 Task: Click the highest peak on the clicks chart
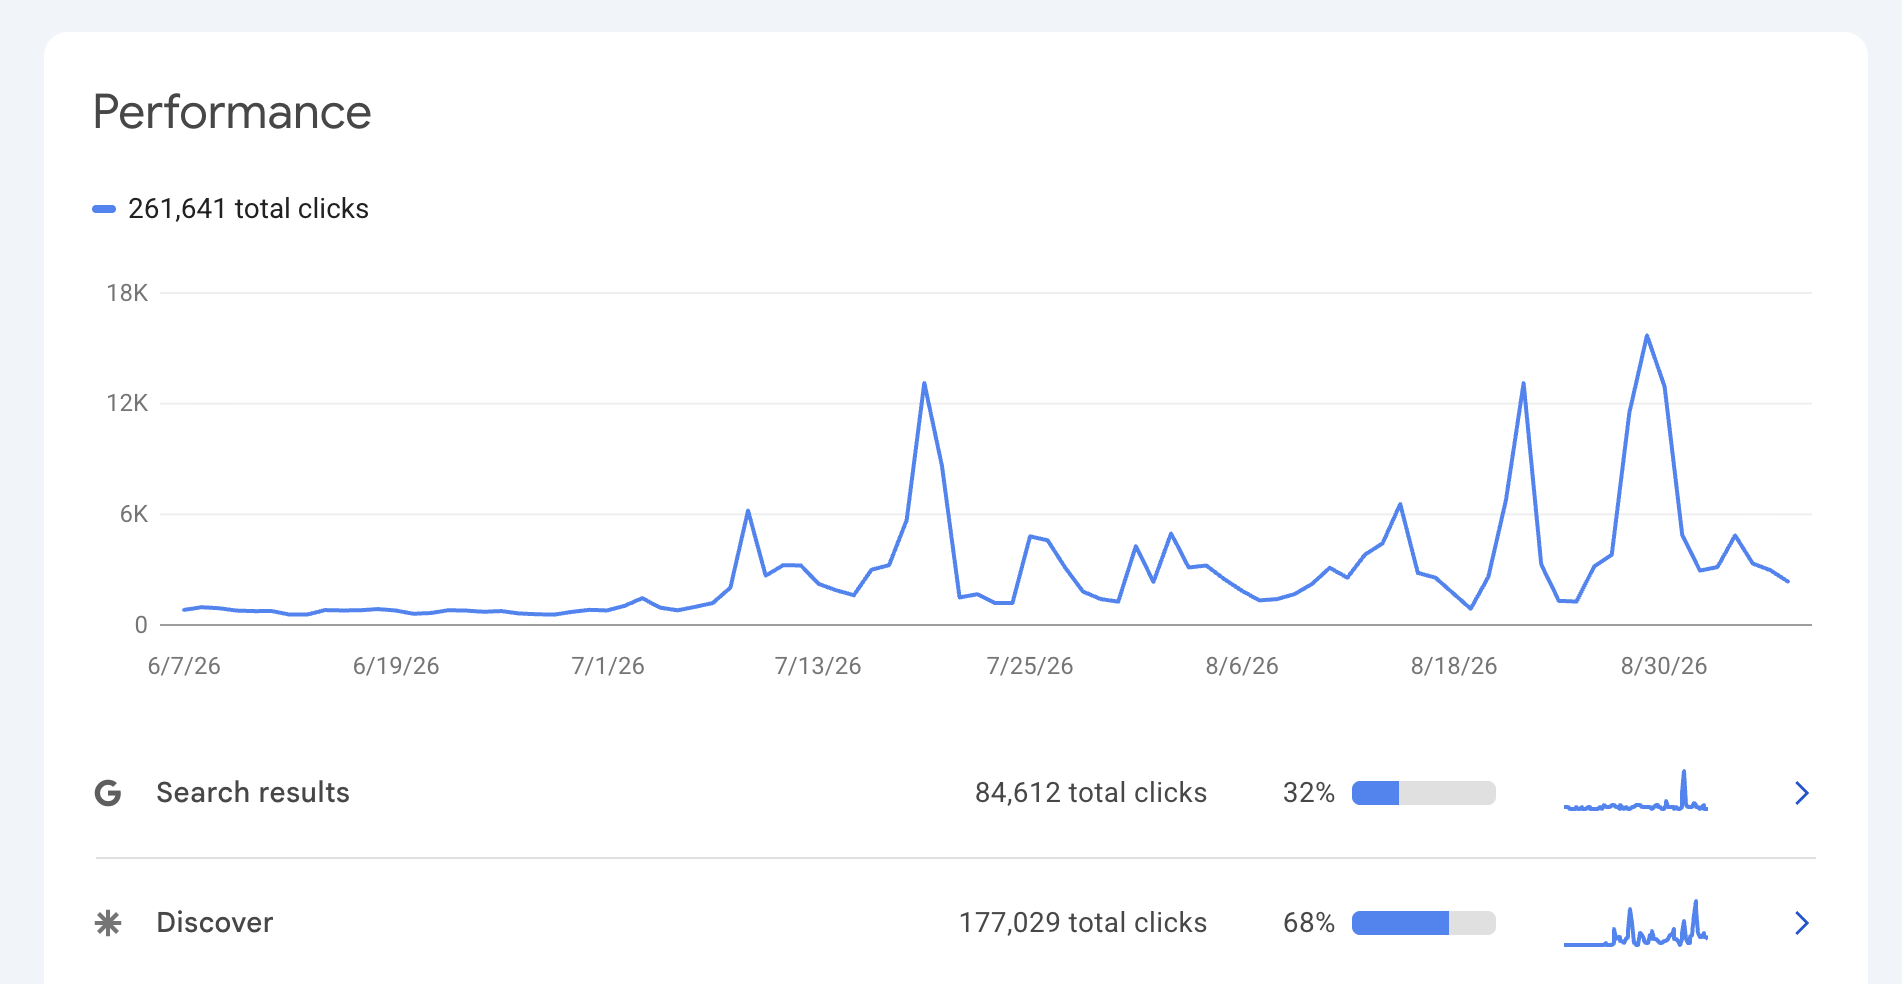1647,336
